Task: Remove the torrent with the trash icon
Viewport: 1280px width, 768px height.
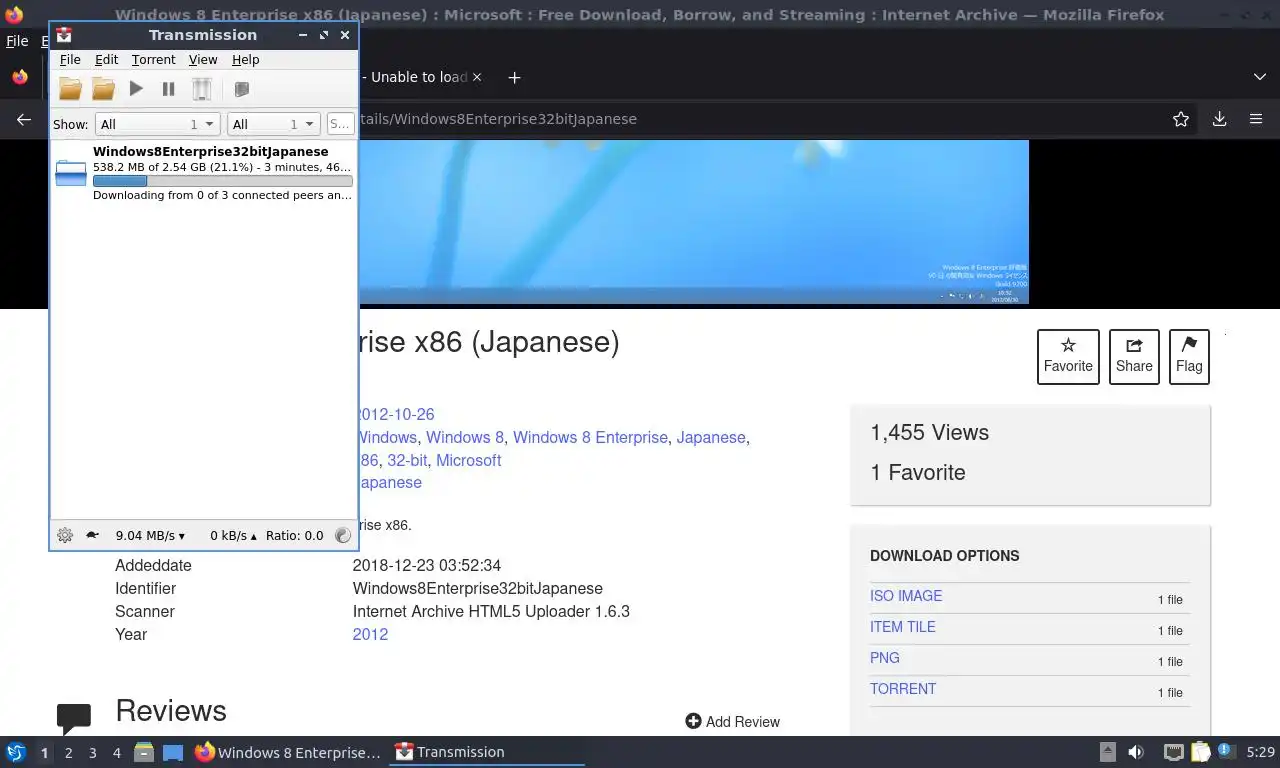Action: [202, 89]
